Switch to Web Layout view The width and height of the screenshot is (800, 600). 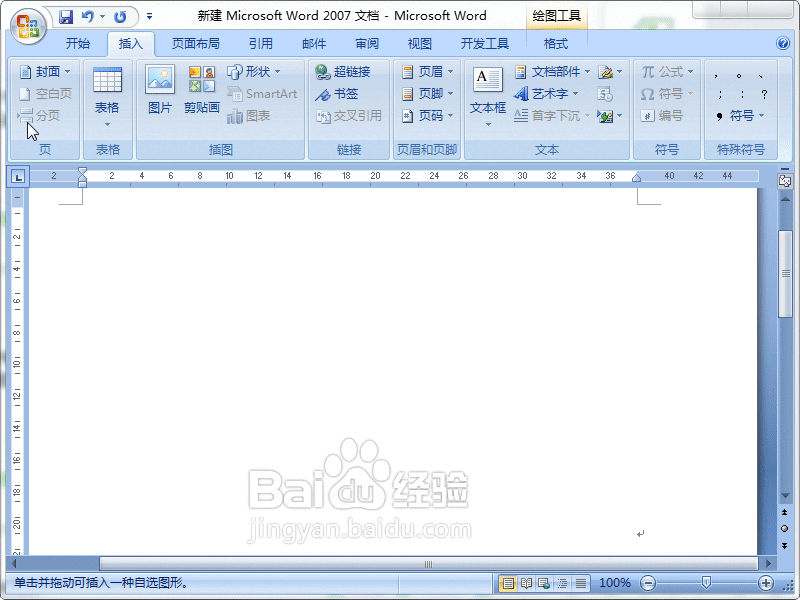pyautogui.click(x=544, y=583)
